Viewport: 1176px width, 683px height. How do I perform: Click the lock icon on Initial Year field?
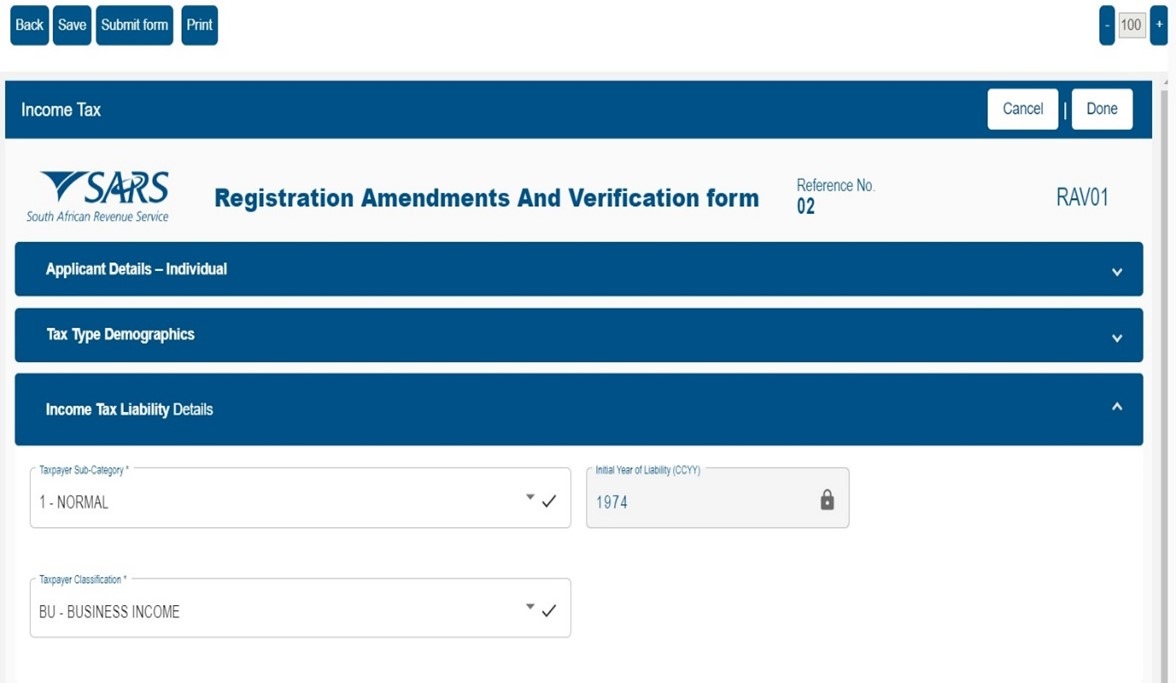[x=827, y=500]
